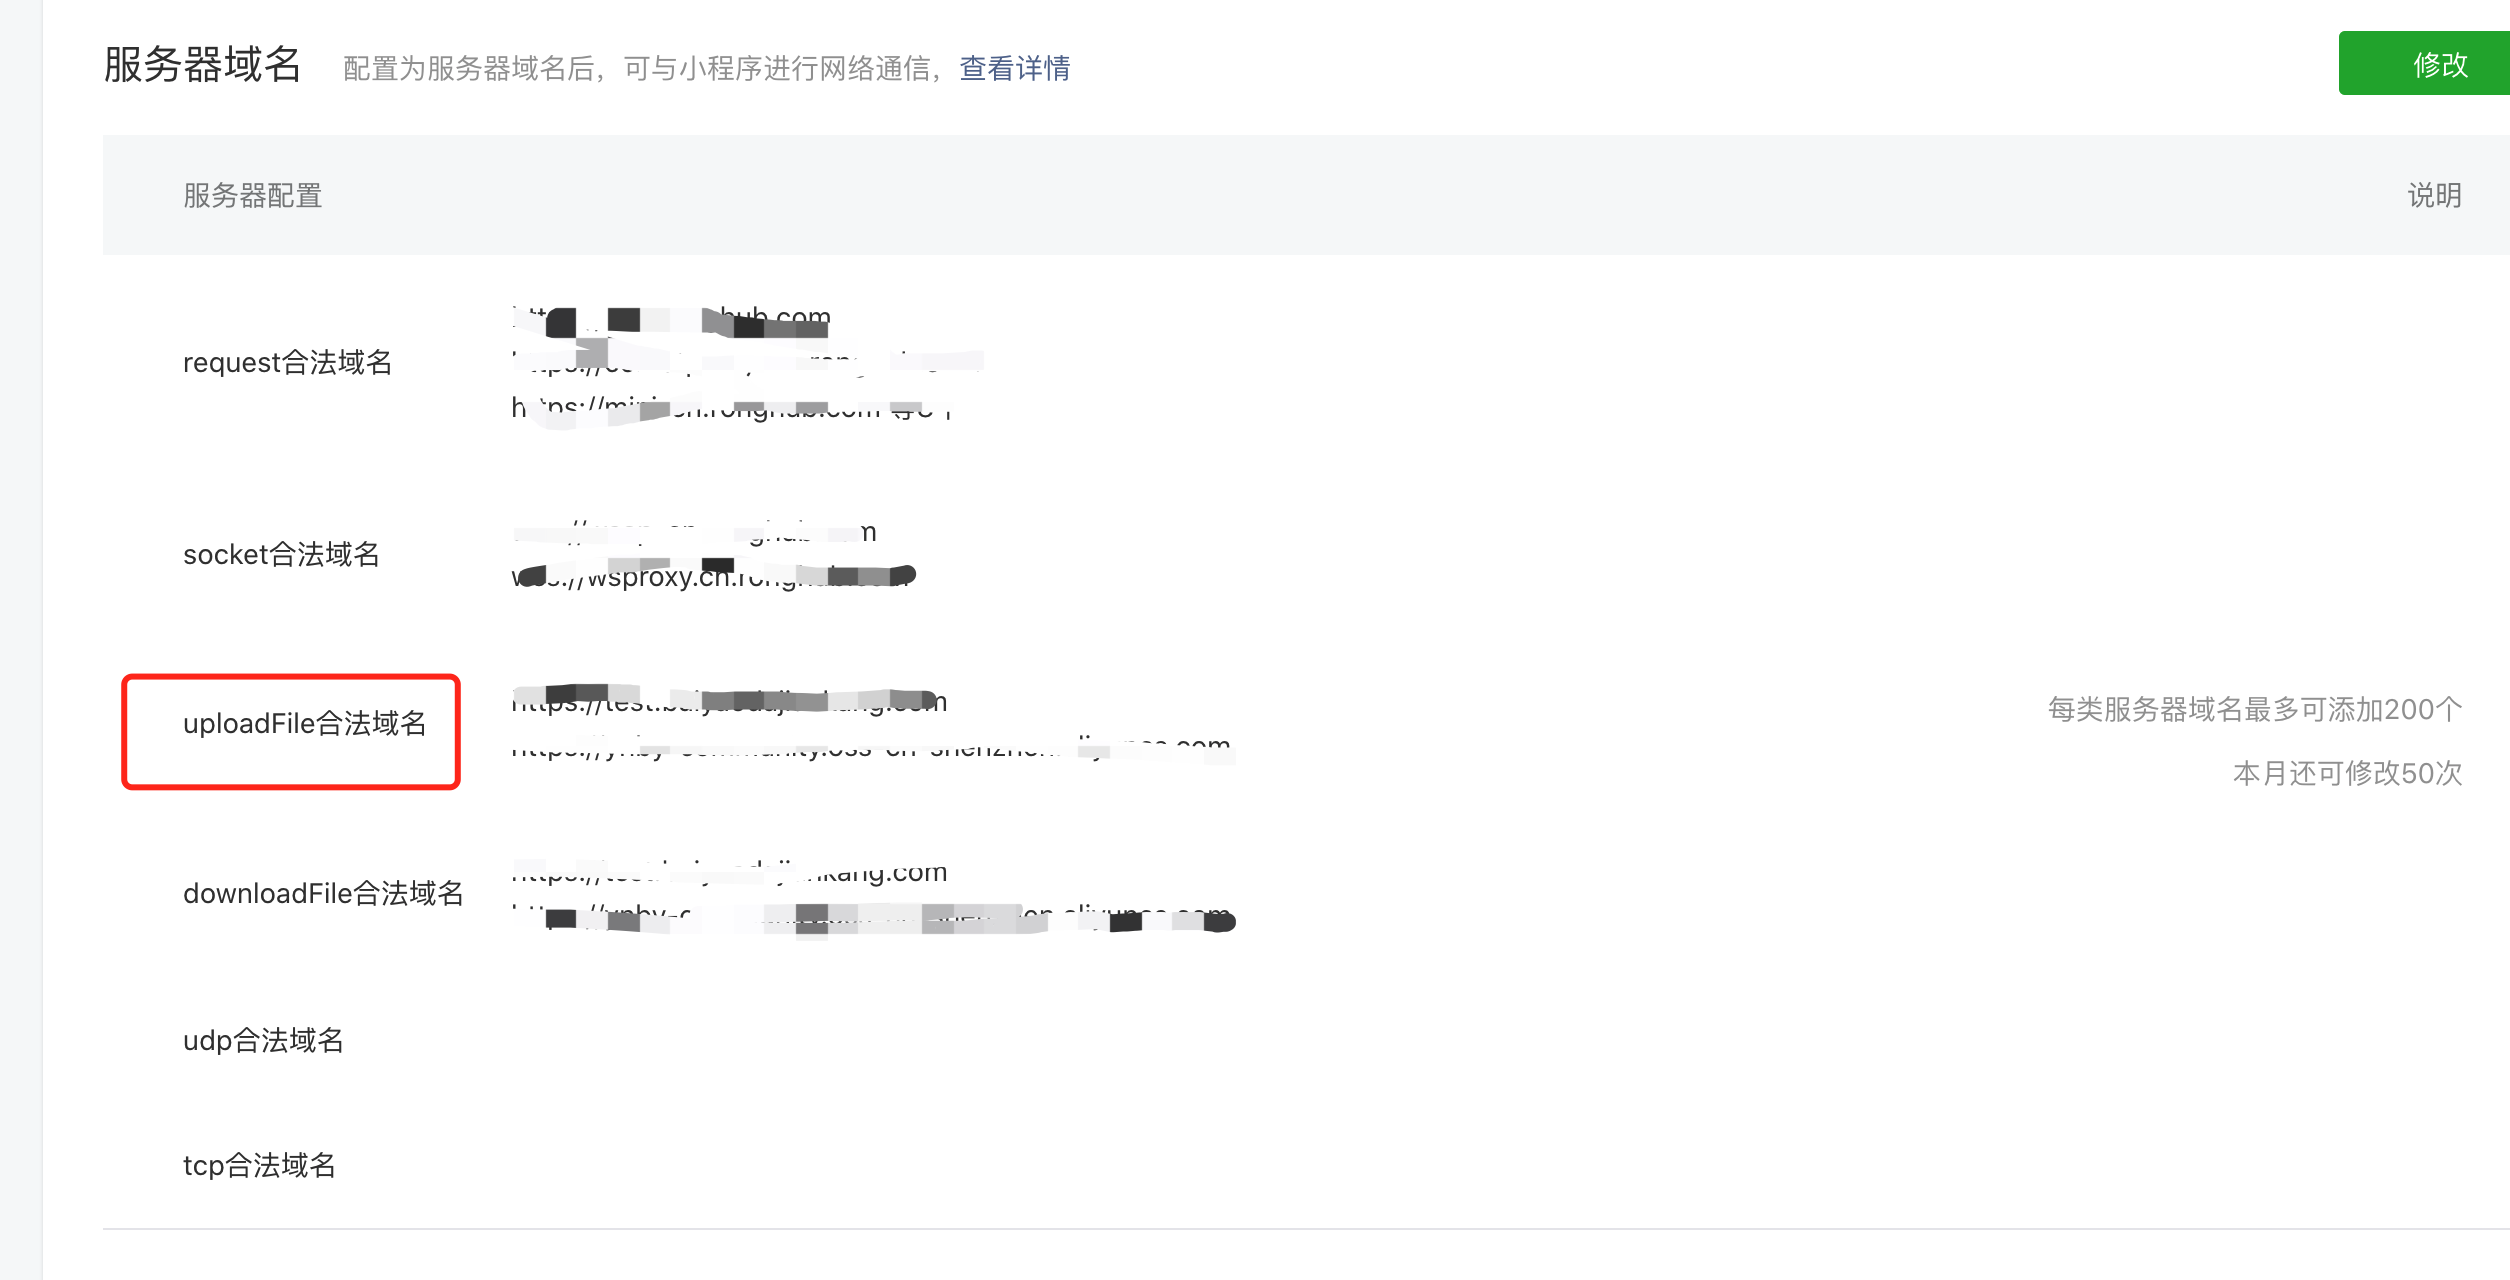This screenshot has width=2510, height=1280.
Task: Click the first uploadFile domain entry
Action: [x=729, y=701]
